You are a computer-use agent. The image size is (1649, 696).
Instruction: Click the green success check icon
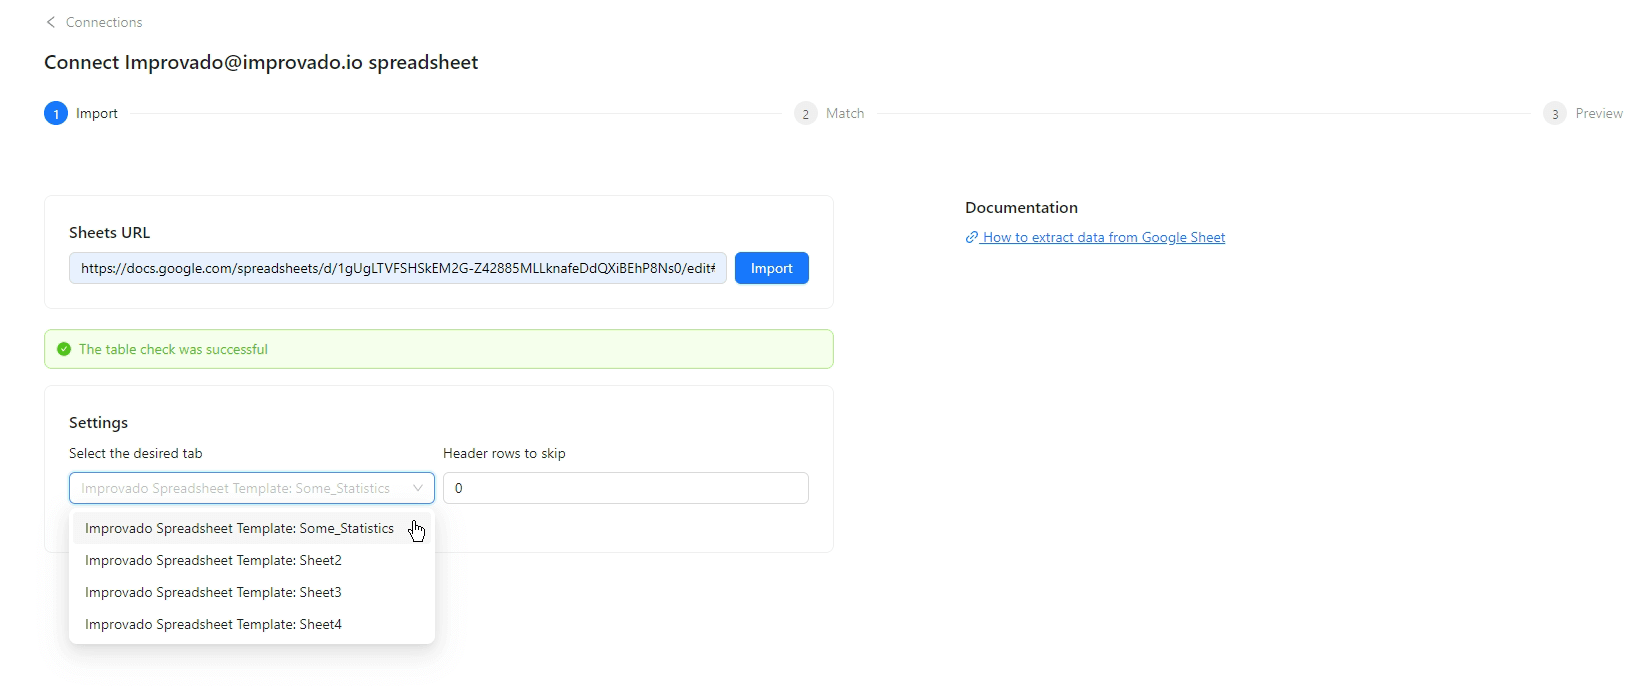(64, 349)
